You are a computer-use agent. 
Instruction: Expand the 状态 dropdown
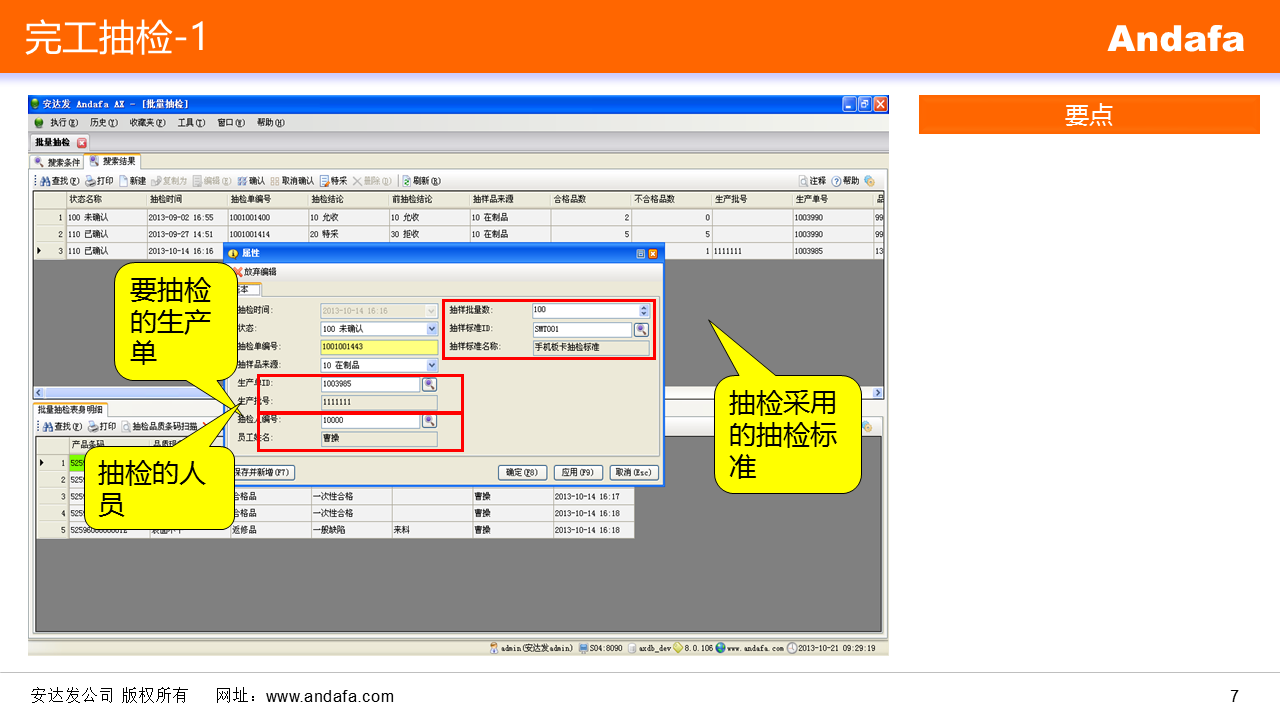pos(432,329)
